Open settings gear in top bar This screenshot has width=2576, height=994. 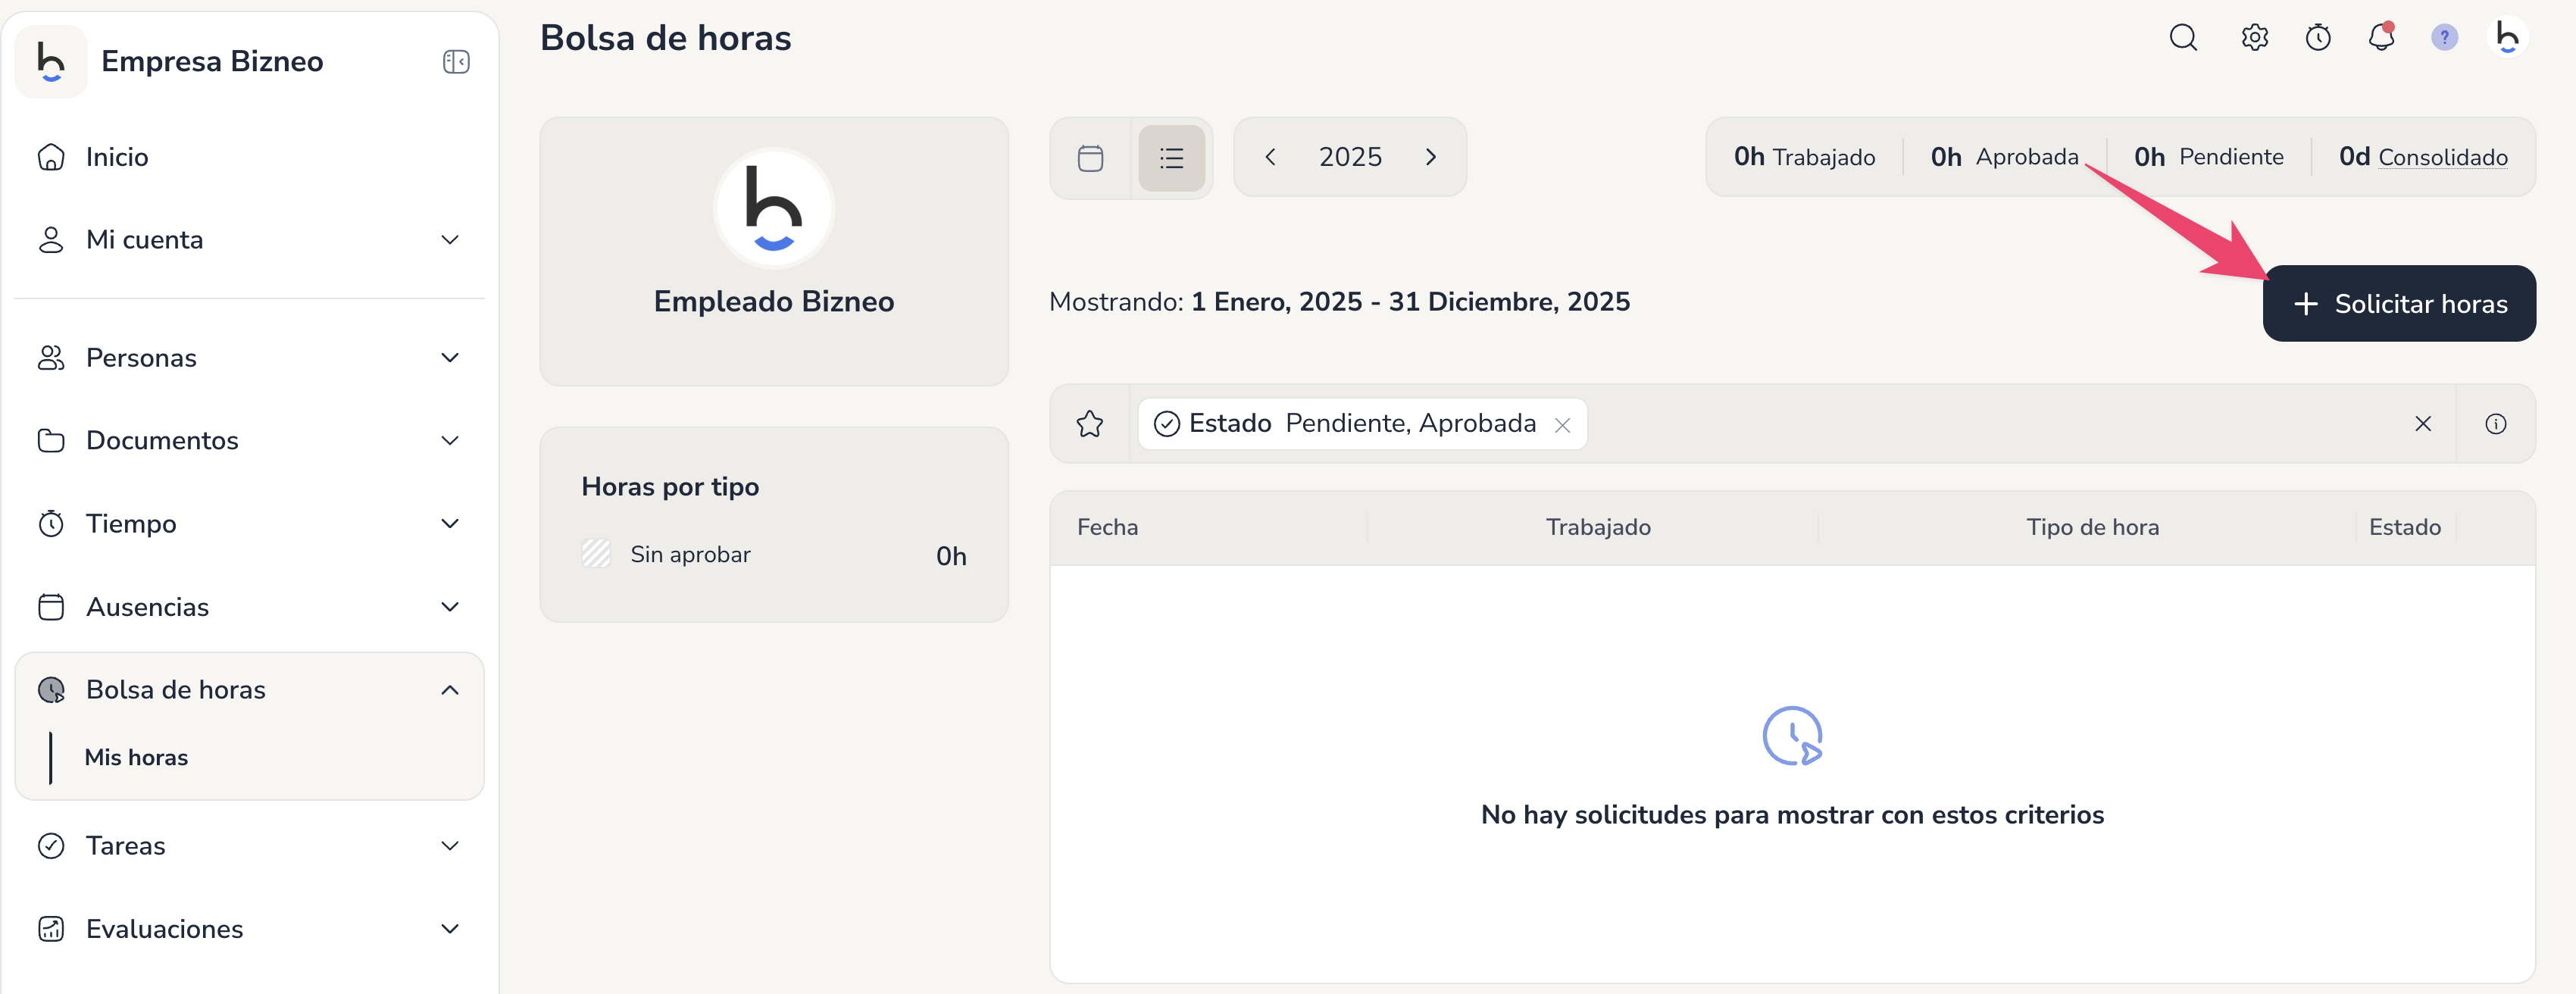[2254, 38]
